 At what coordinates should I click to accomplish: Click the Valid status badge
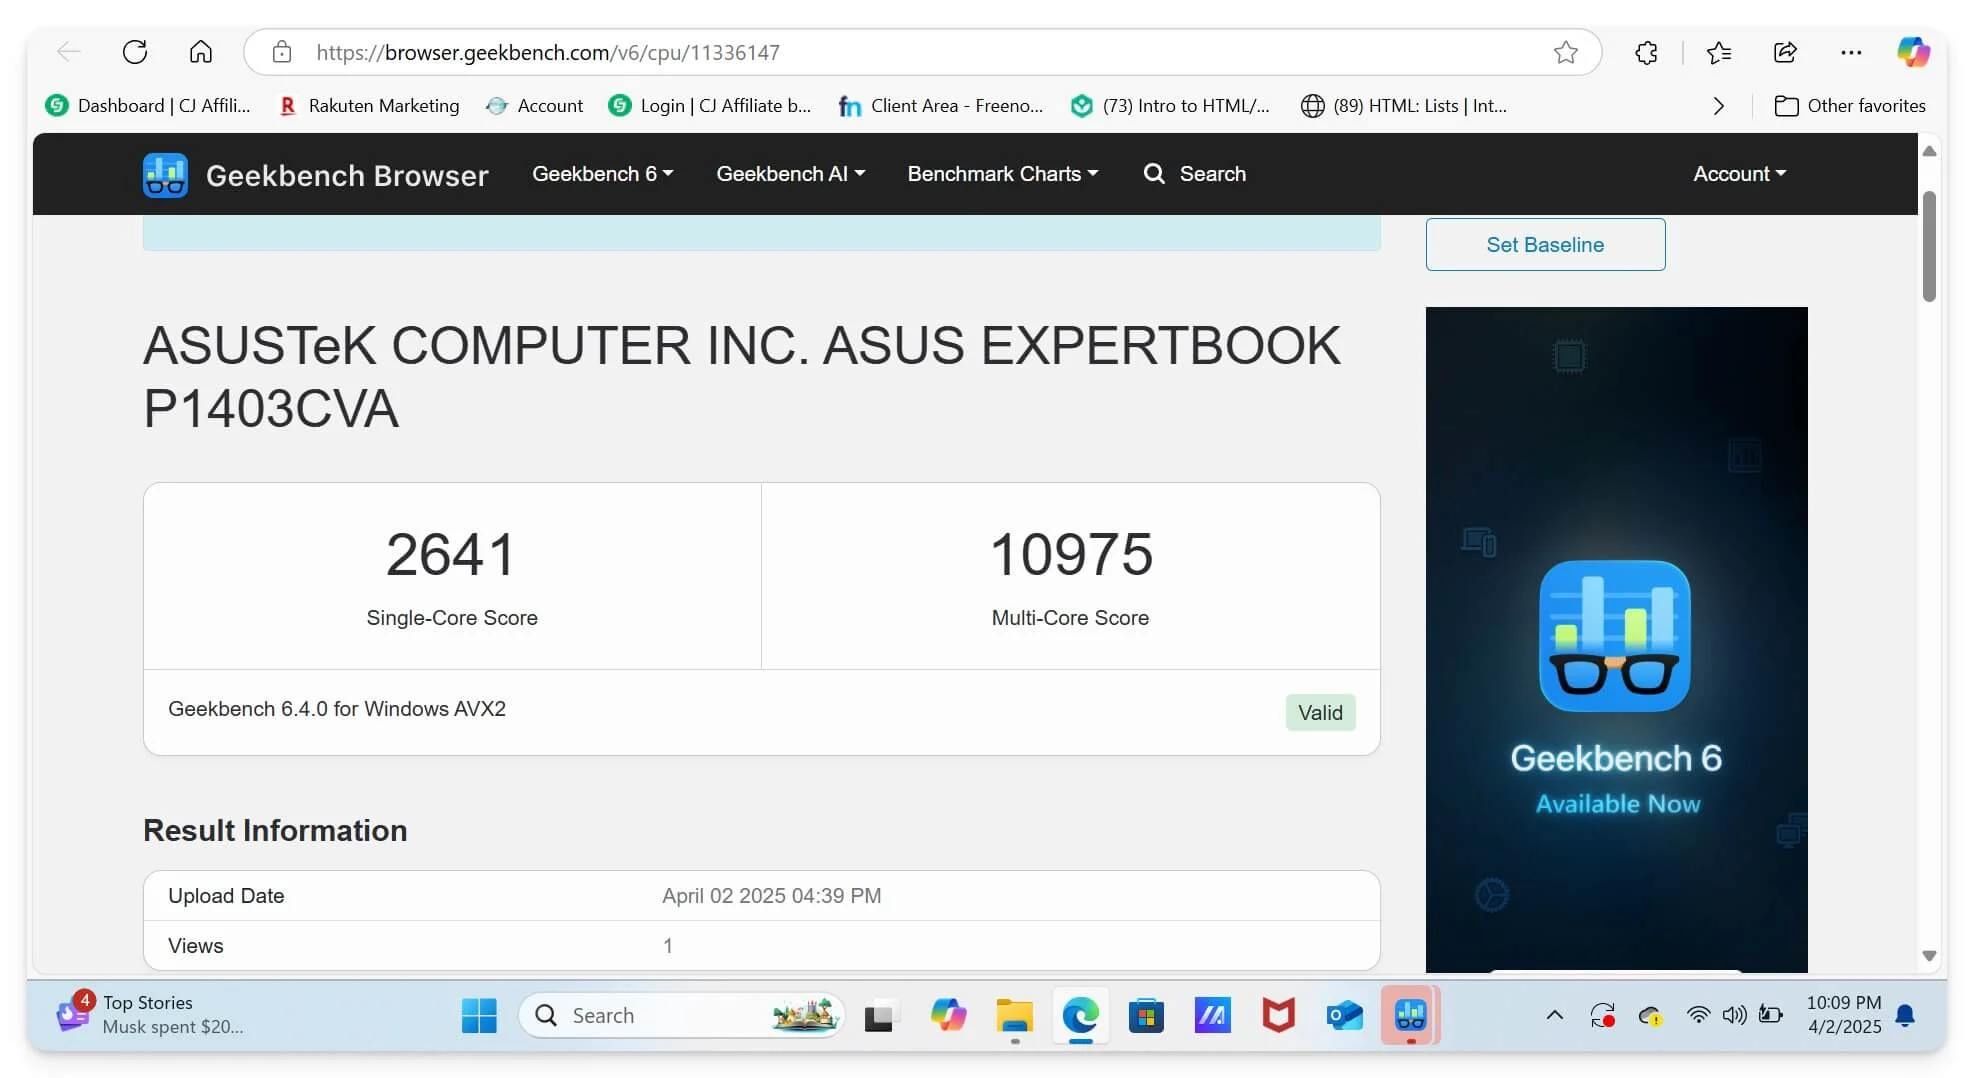(1320, 712)
